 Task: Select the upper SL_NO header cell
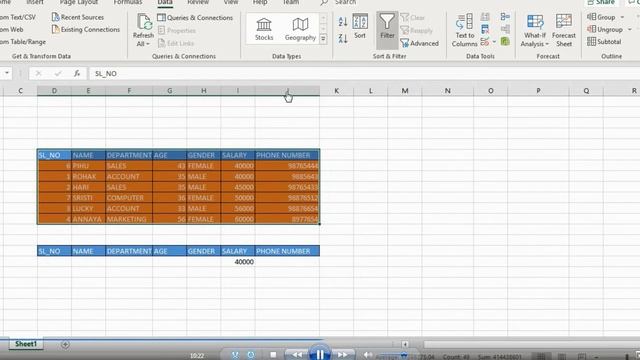[54, 155]
